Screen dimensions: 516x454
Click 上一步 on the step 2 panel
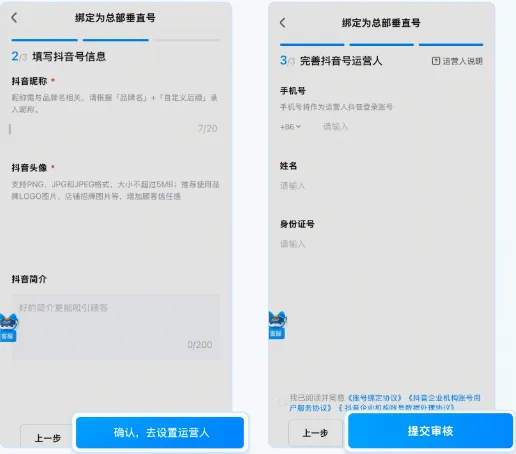[x=47, y=437]
